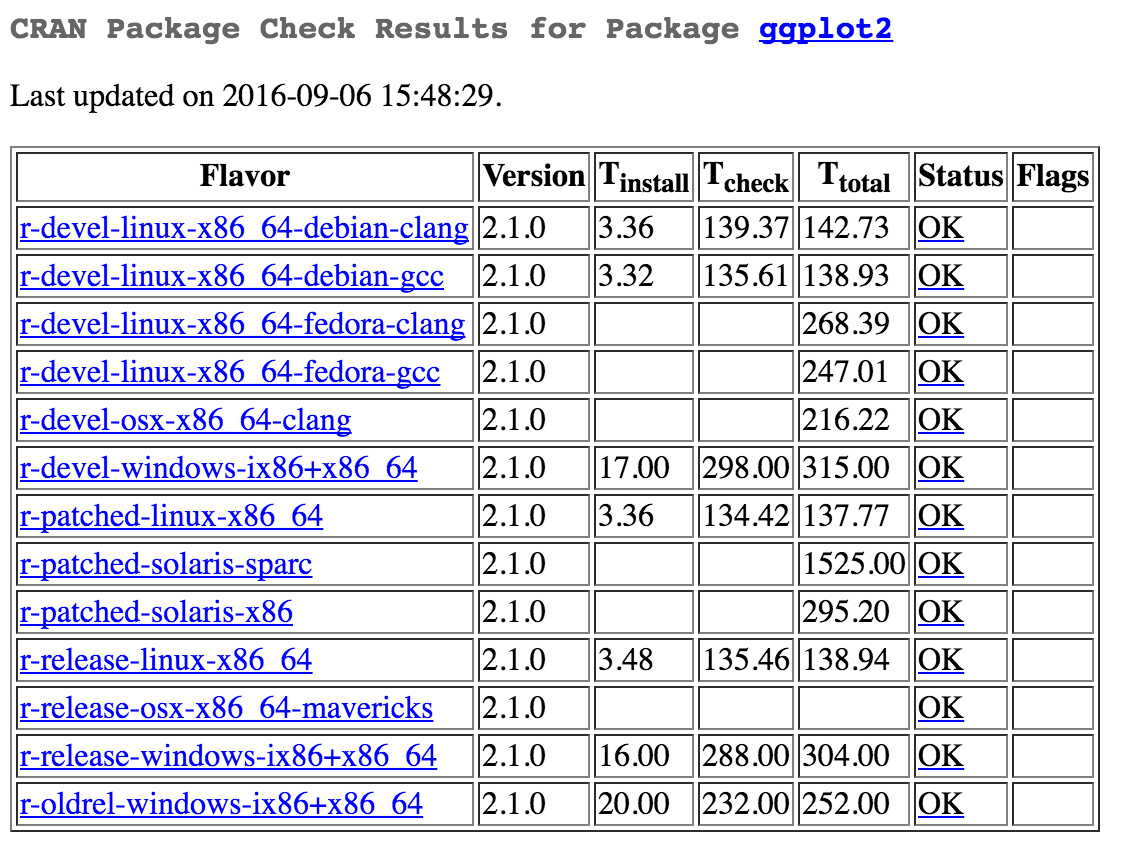Click OK status for solaris-sparc row

point(941,564)
